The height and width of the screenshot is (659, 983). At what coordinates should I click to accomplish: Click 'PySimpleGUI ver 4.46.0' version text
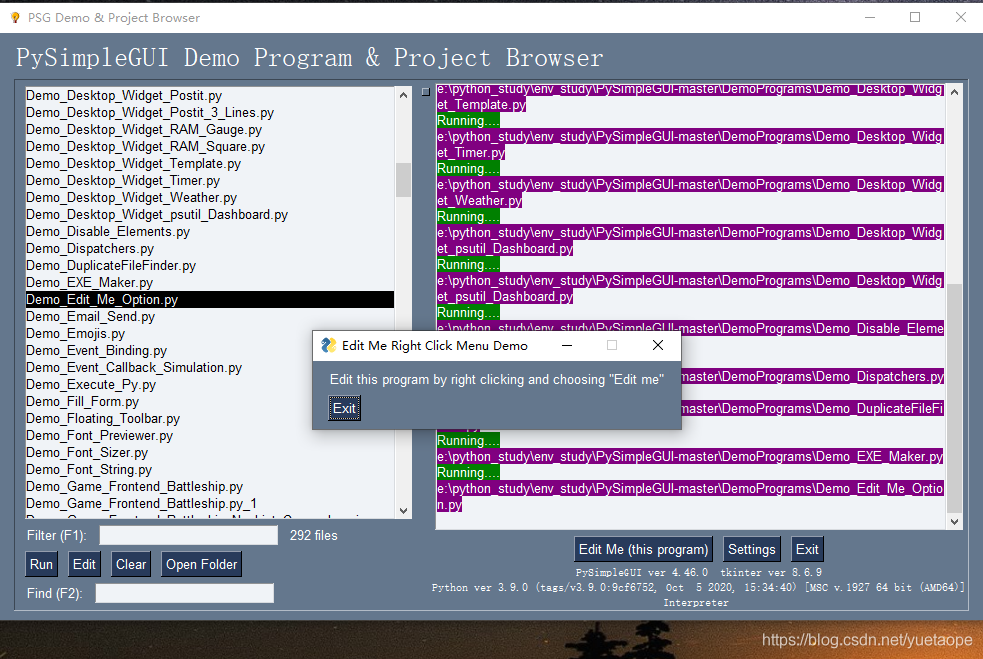point(642,572)
